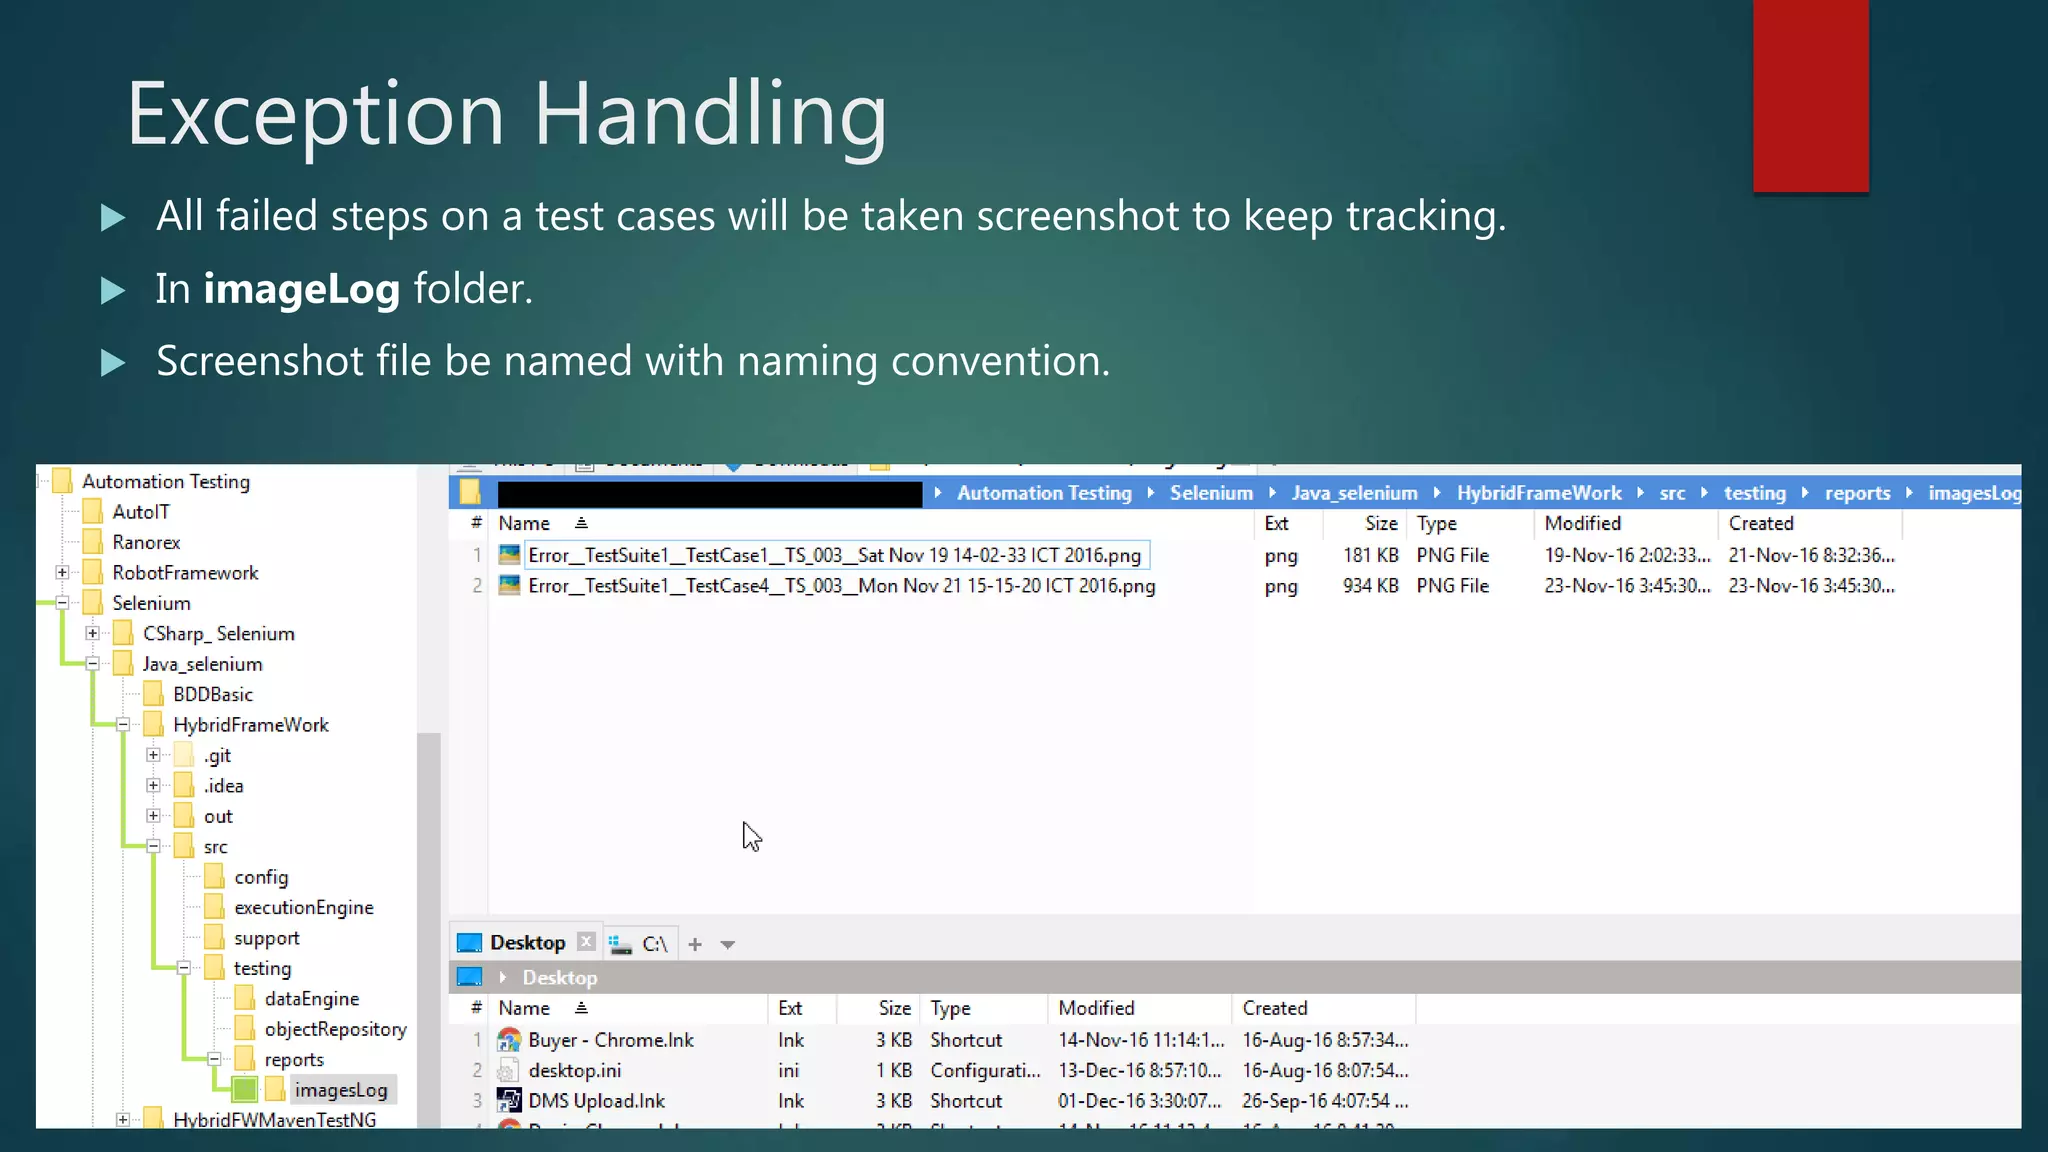The image size is (2048, 1152).
Task: Sort Desktop list by Type column
Action: (x=984, y=1008)
